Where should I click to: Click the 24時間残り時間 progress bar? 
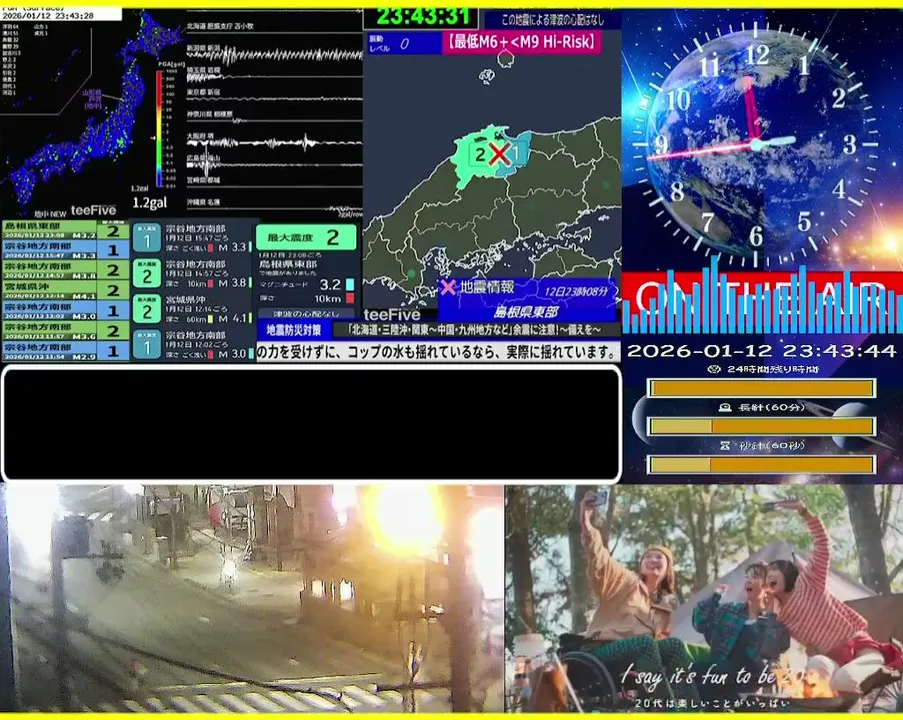[761, 388]
